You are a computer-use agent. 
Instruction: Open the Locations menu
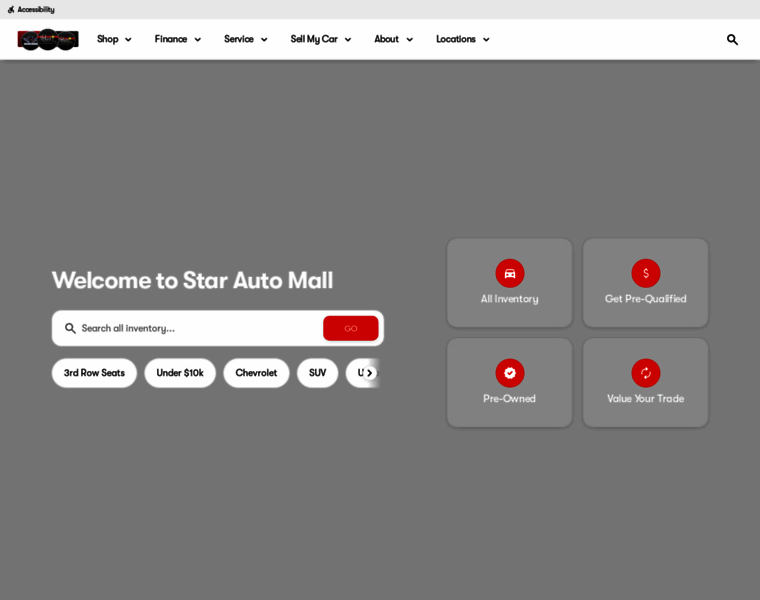click(x=456, y=39)
